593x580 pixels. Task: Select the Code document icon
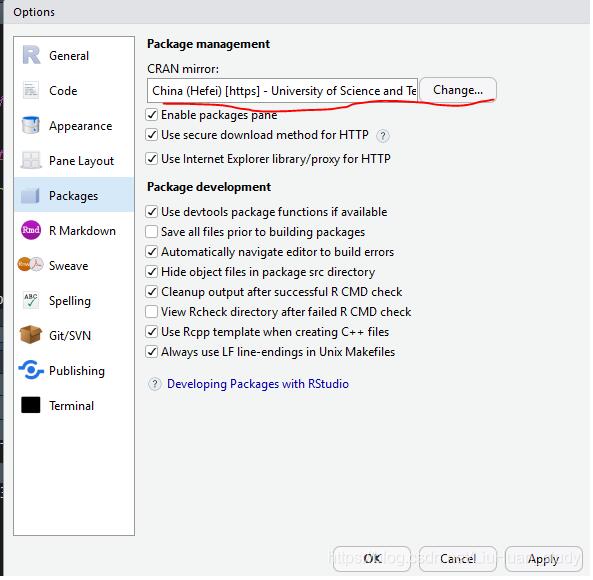31,91
